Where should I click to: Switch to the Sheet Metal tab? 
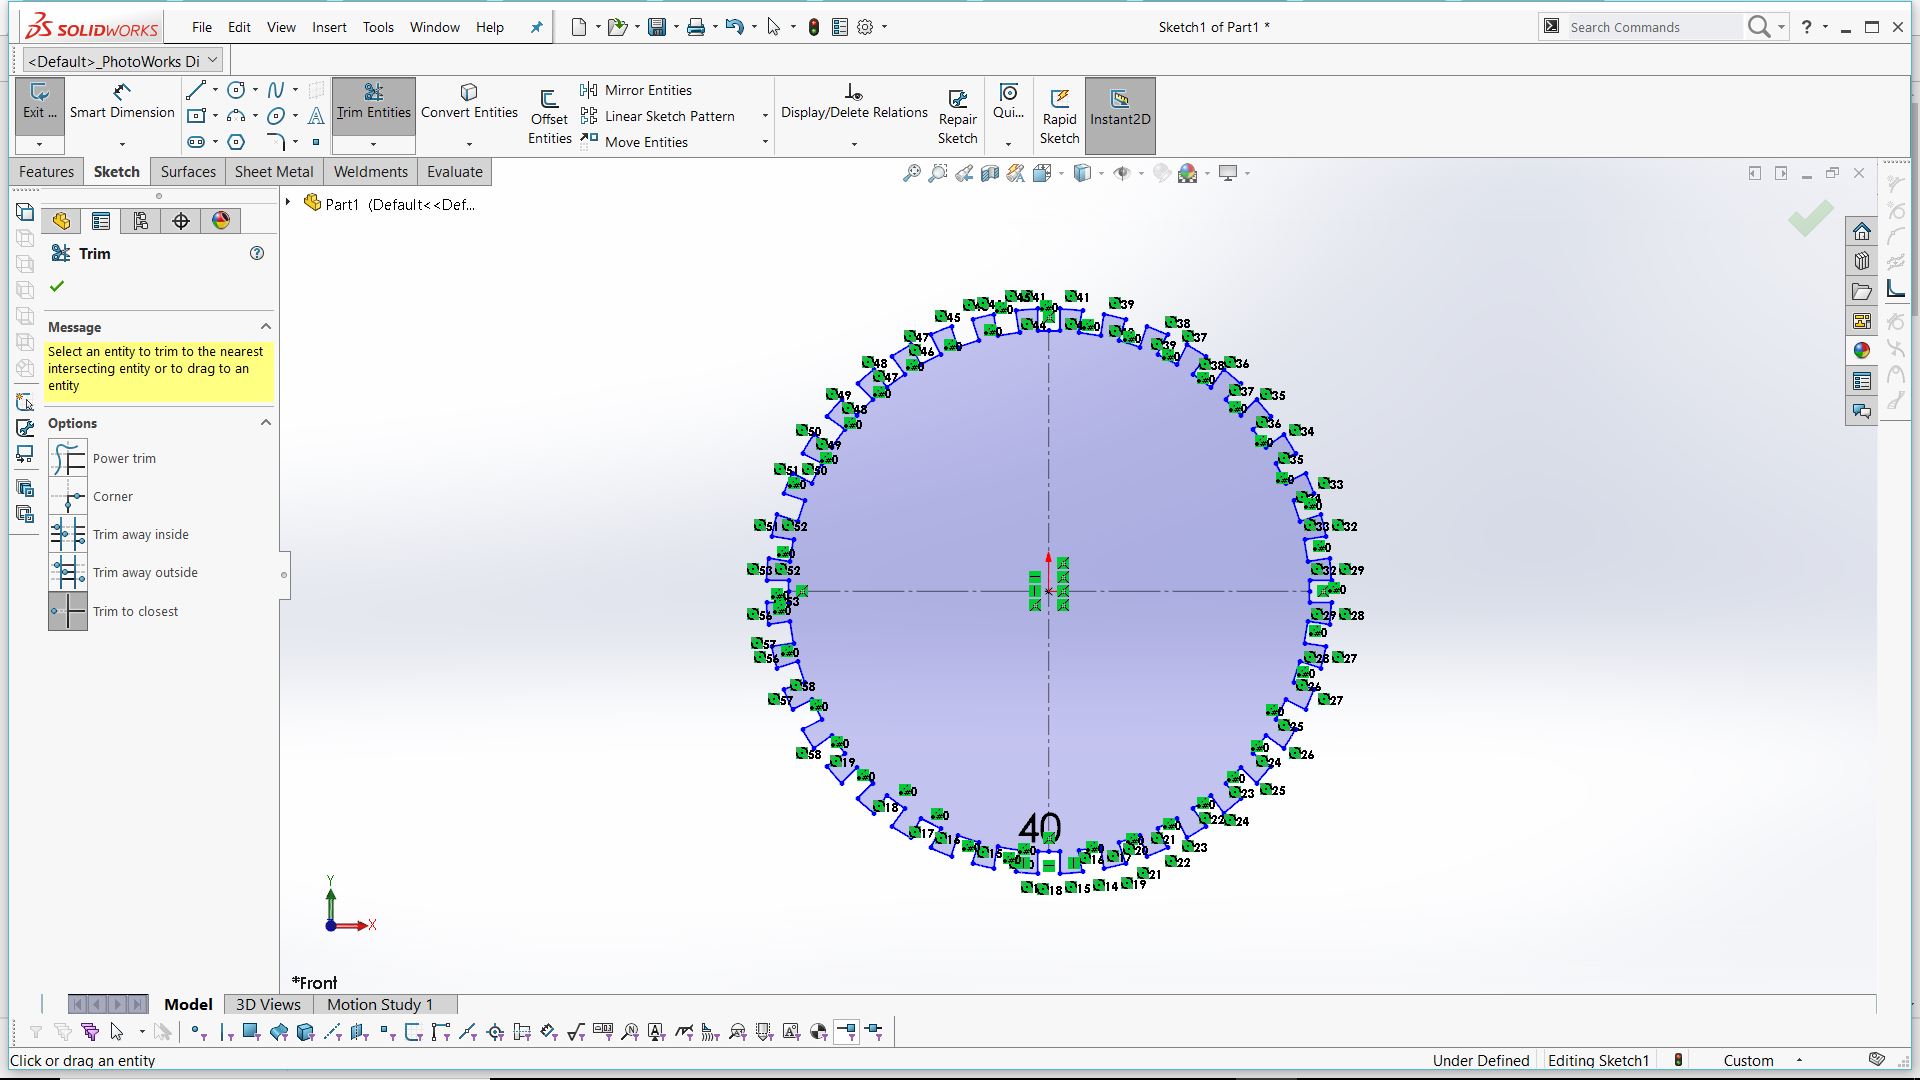(x=273, y=172)
